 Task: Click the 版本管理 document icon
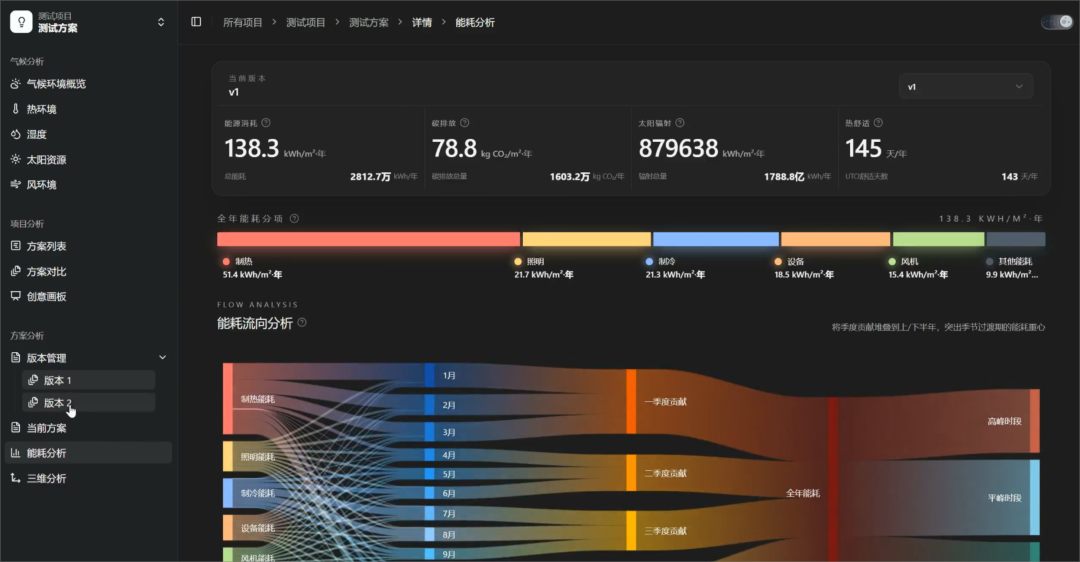tap(15, 357)
